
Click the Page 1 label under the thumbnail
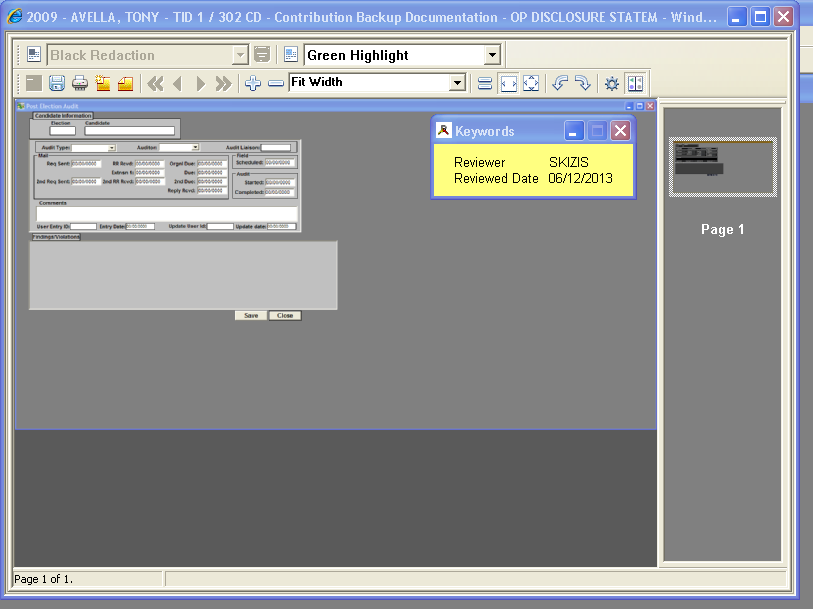723,230
